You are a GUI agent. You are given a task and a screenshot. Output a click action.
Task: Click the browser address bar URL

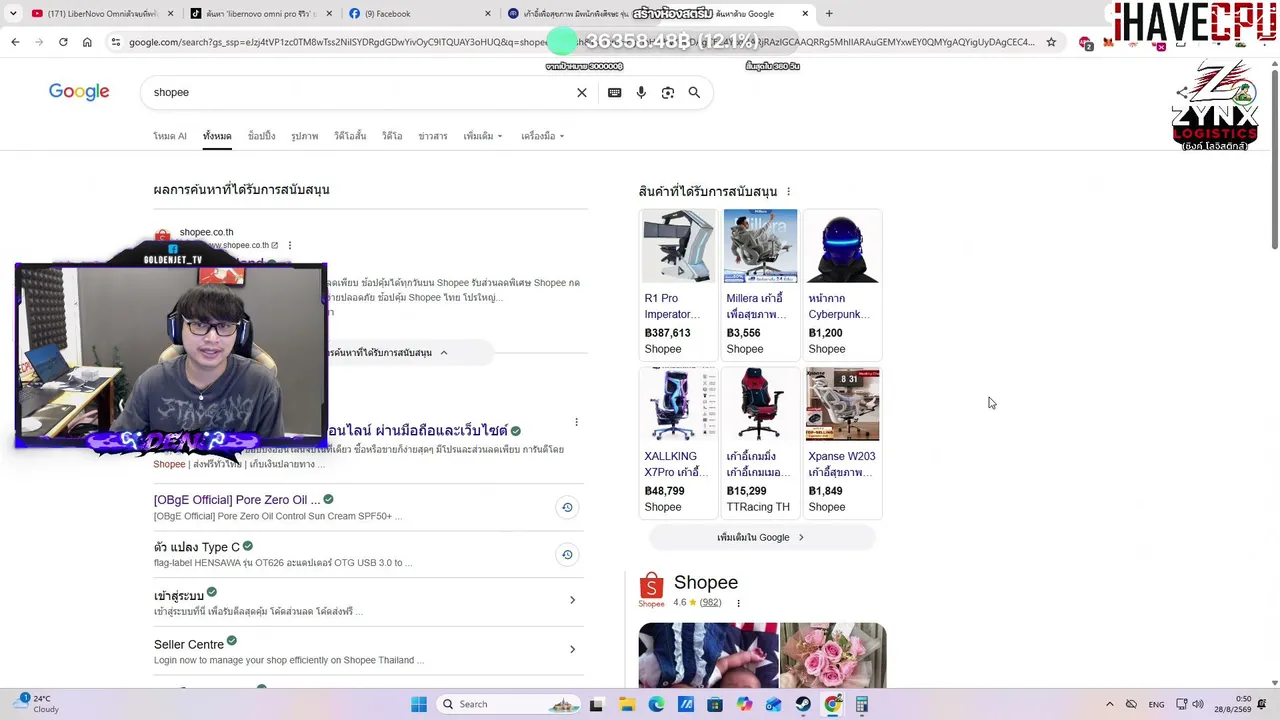coord(580,42)
